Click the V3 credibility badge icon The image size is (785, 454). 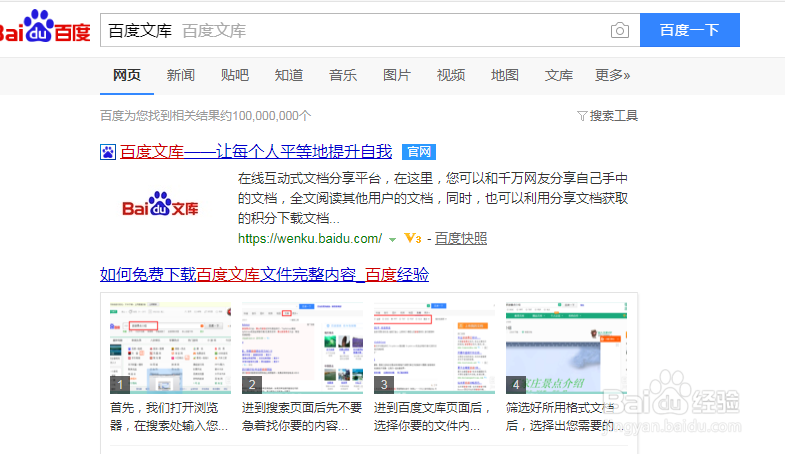413,239
